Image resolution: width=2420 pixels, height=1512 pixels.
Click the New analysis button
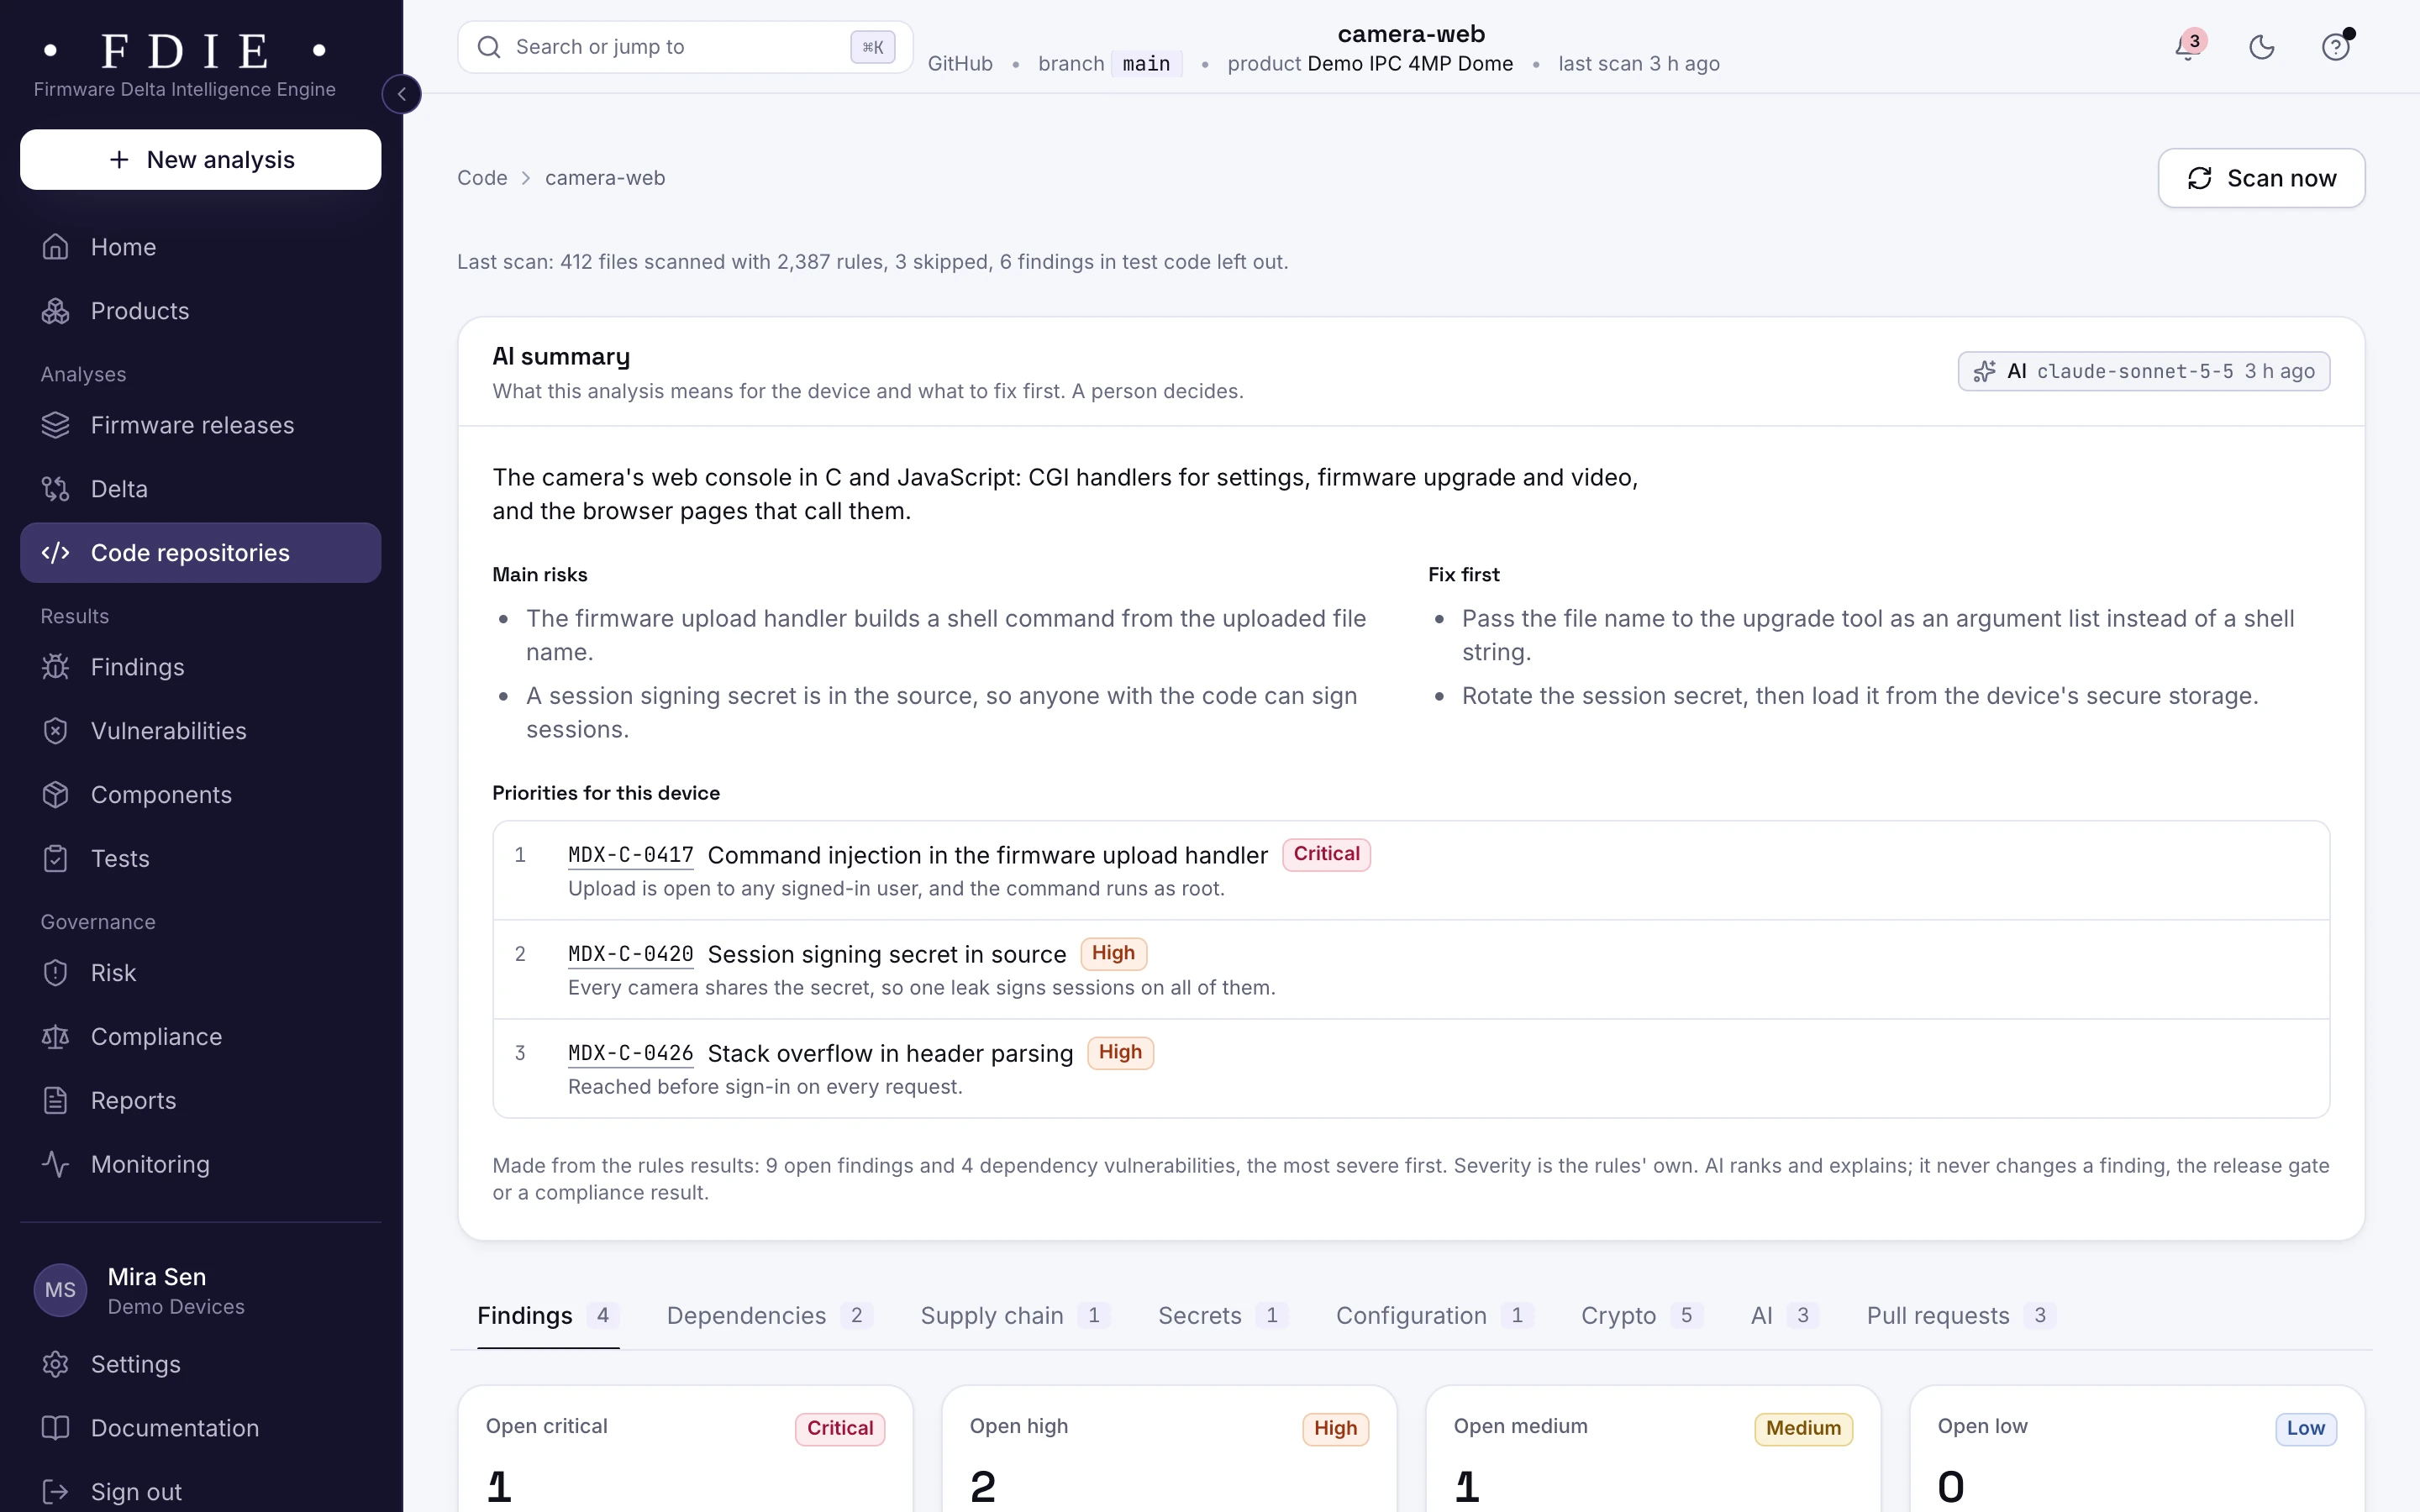(x=200, y=159)
